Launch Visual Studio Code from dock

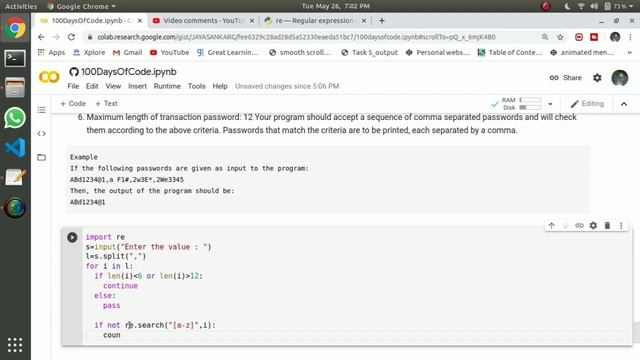pos(15,148)
